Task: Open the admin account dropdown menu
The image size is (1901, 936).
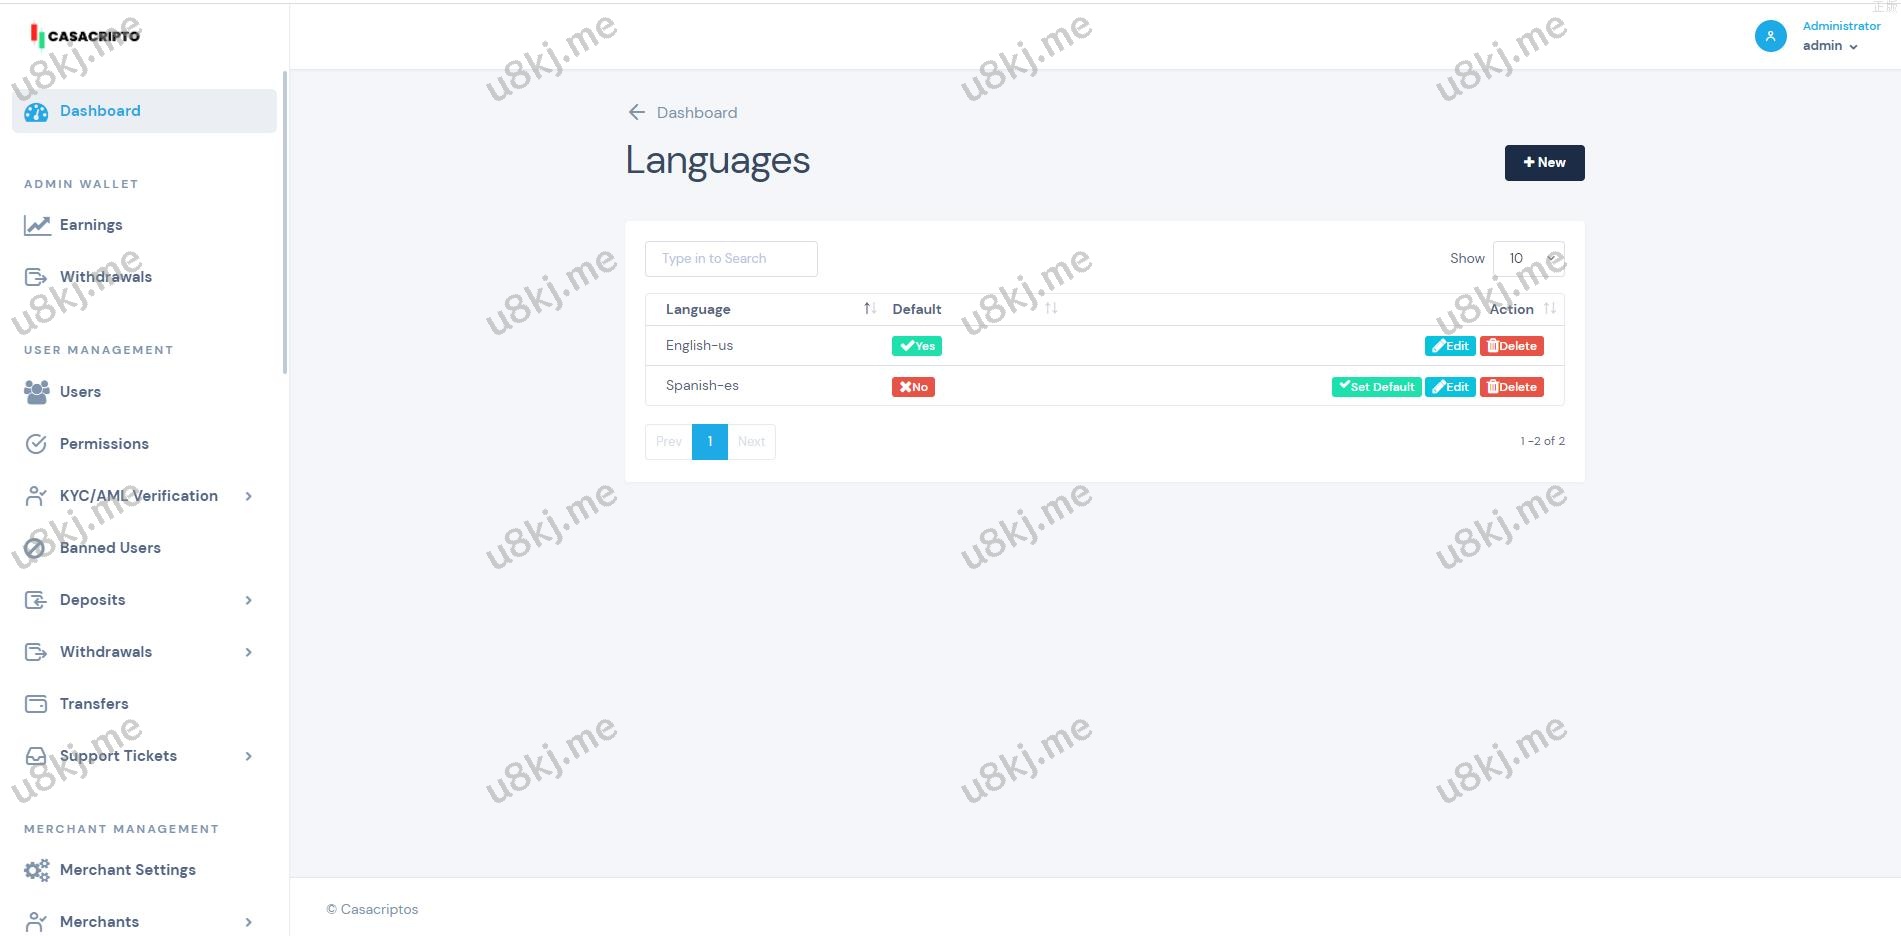Action: point(1830,46)
